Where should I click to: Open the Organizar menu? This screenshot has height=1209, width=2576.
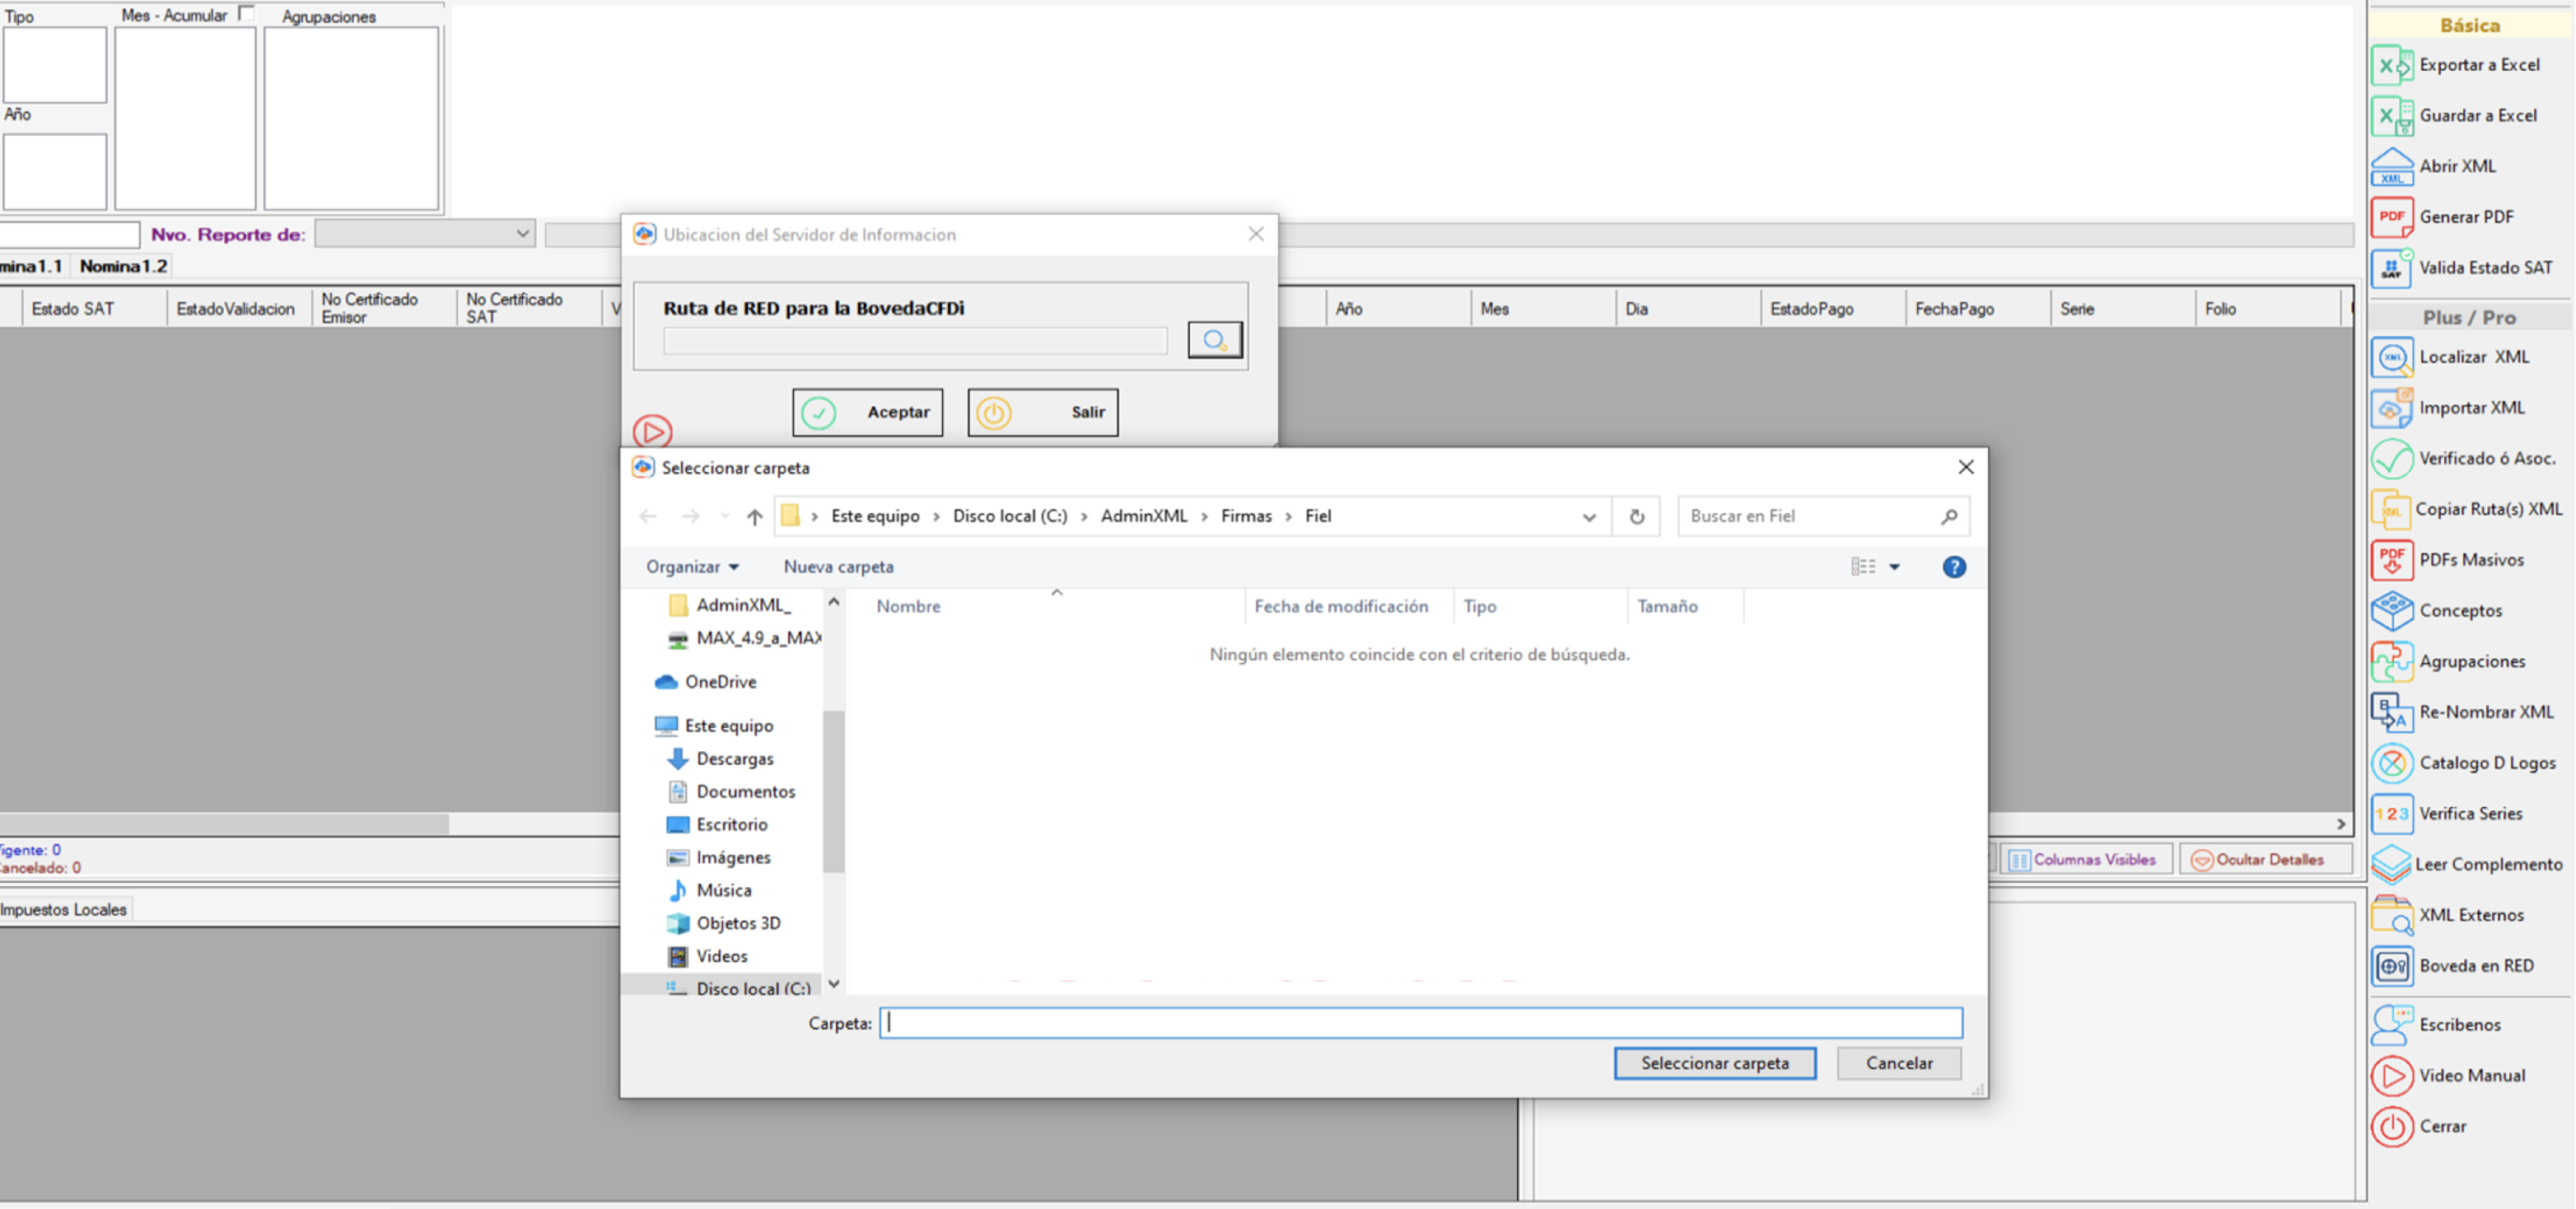(692, 567)
